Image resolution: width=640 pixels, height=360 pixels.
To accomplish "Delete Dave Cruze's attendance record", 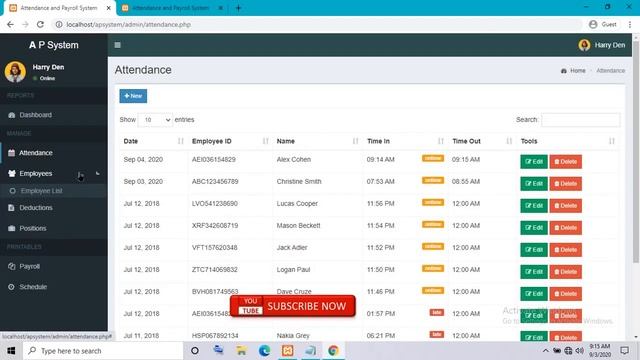I will (x=566, y=294).
